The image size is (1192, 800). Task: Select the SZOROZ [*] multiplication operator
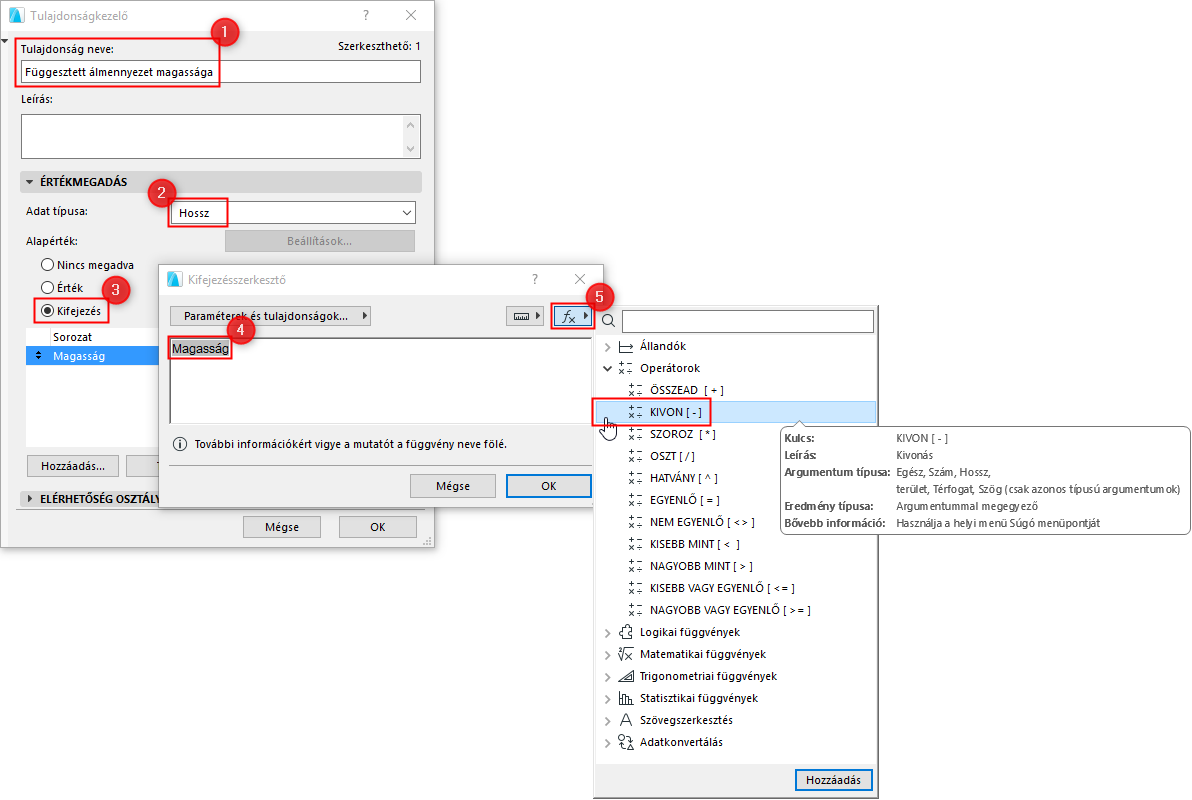(680, 434)
